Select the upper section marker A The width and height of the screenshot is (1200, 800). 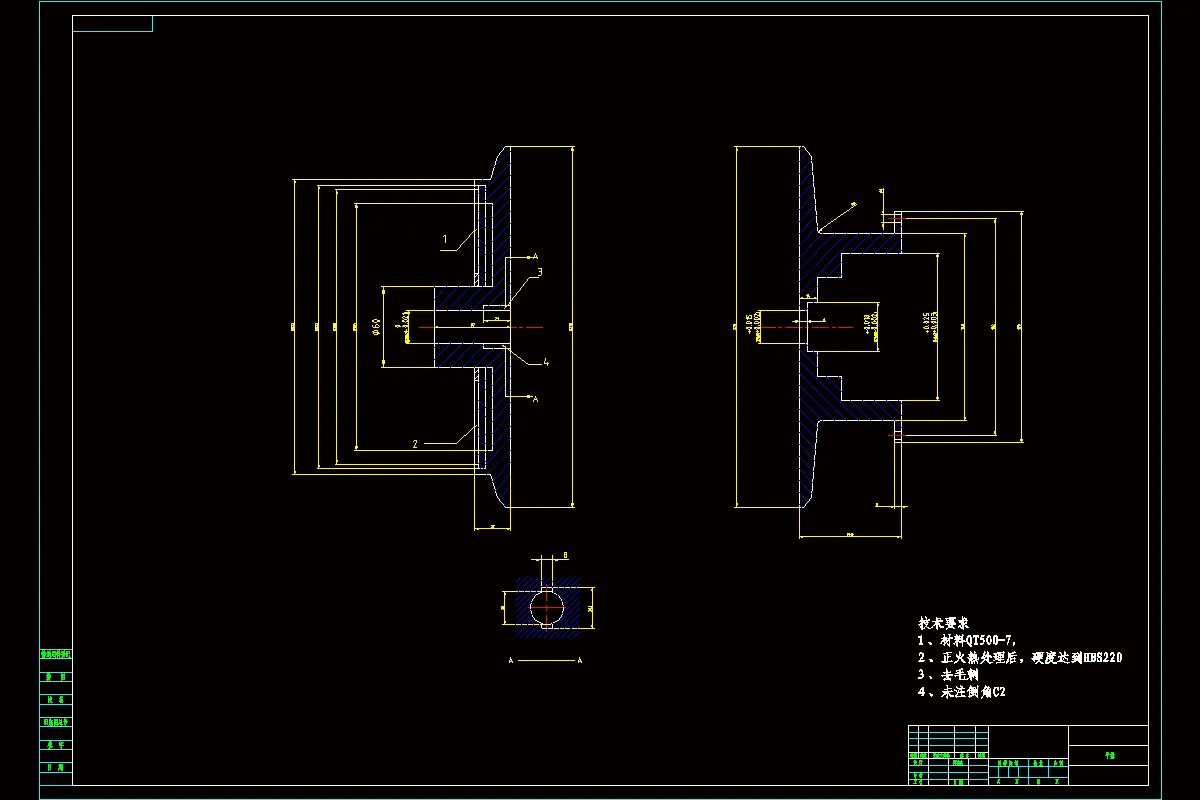pyautogui.click(x=536, y=256)
